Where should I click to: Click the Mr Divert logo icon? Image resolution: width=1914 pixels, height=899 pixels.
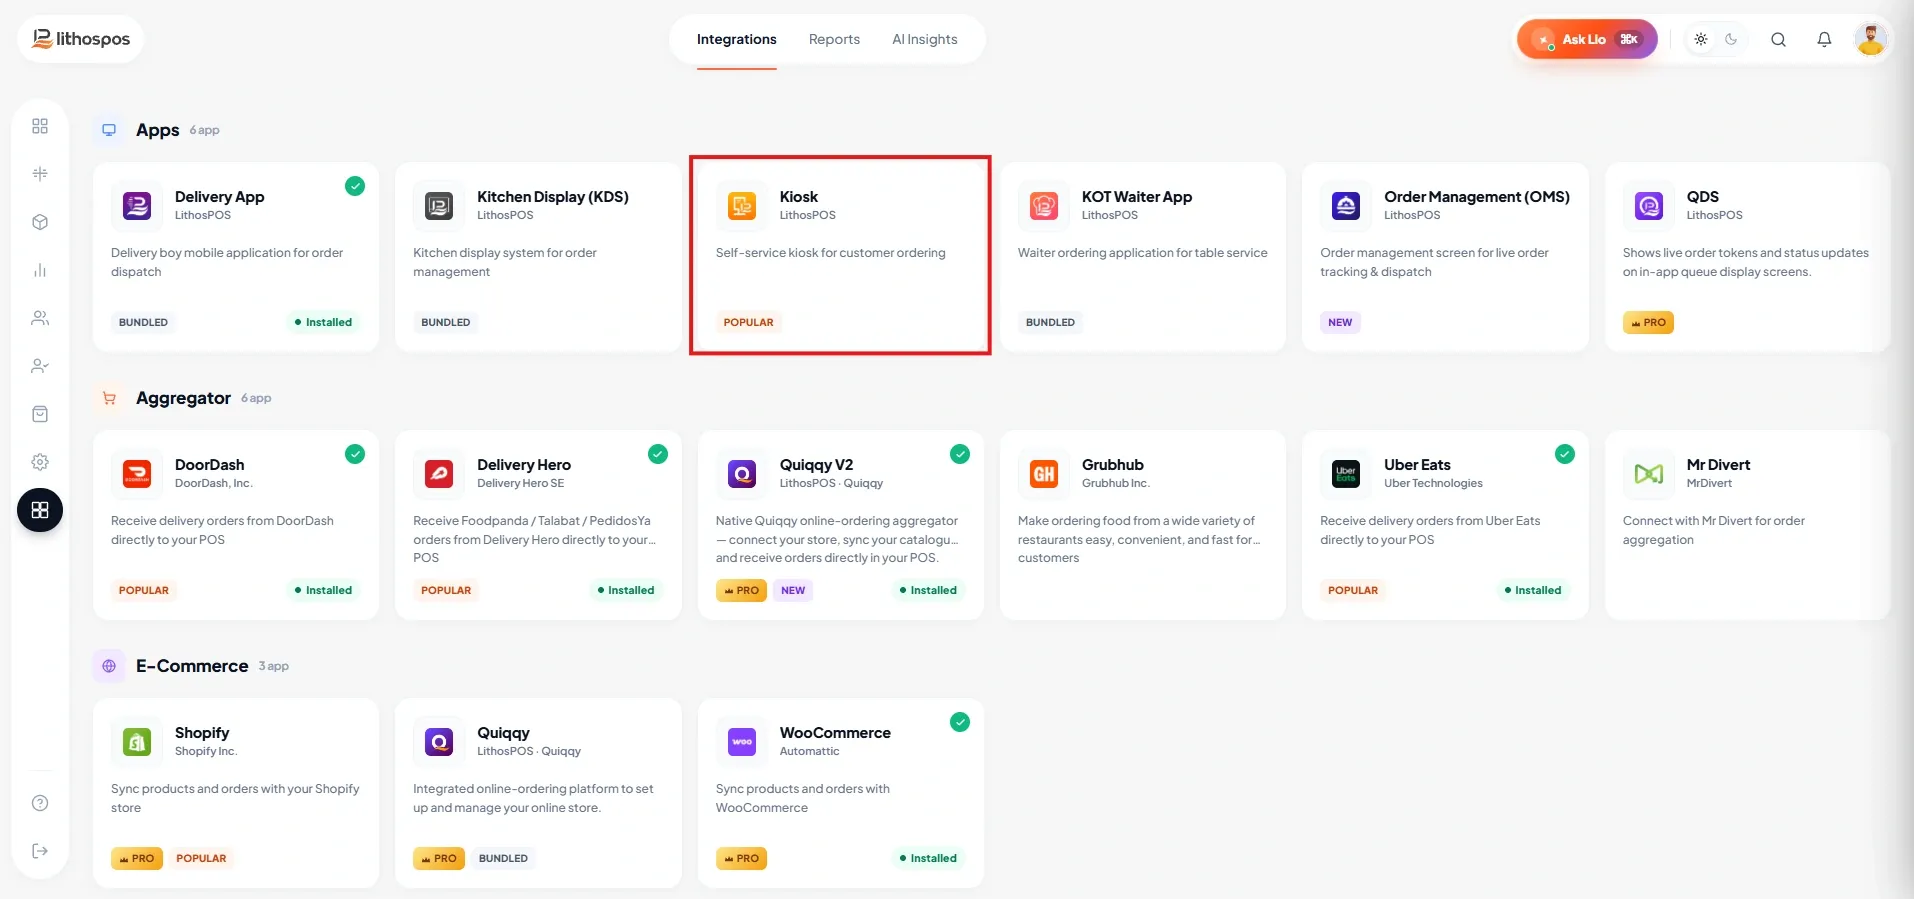tap(1649, 474)
